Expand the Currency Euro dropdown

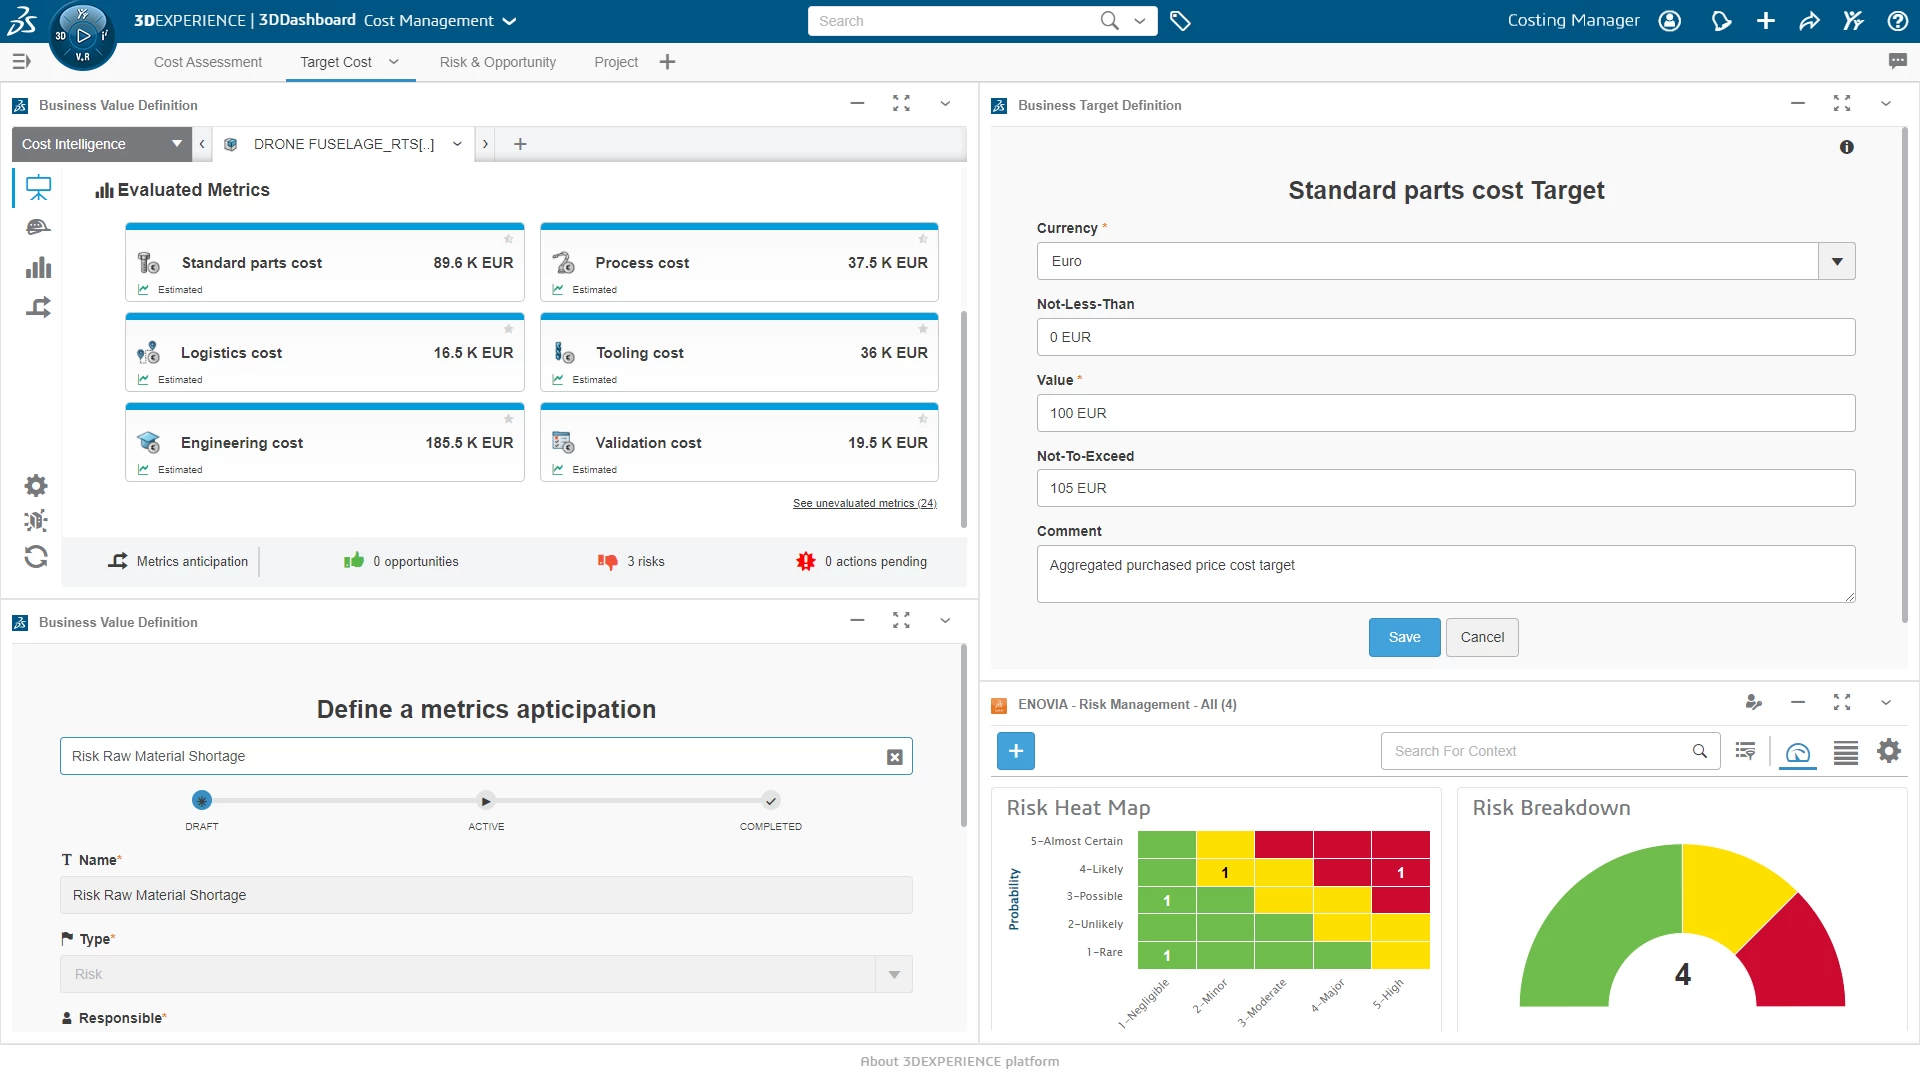pos(1836,261)
